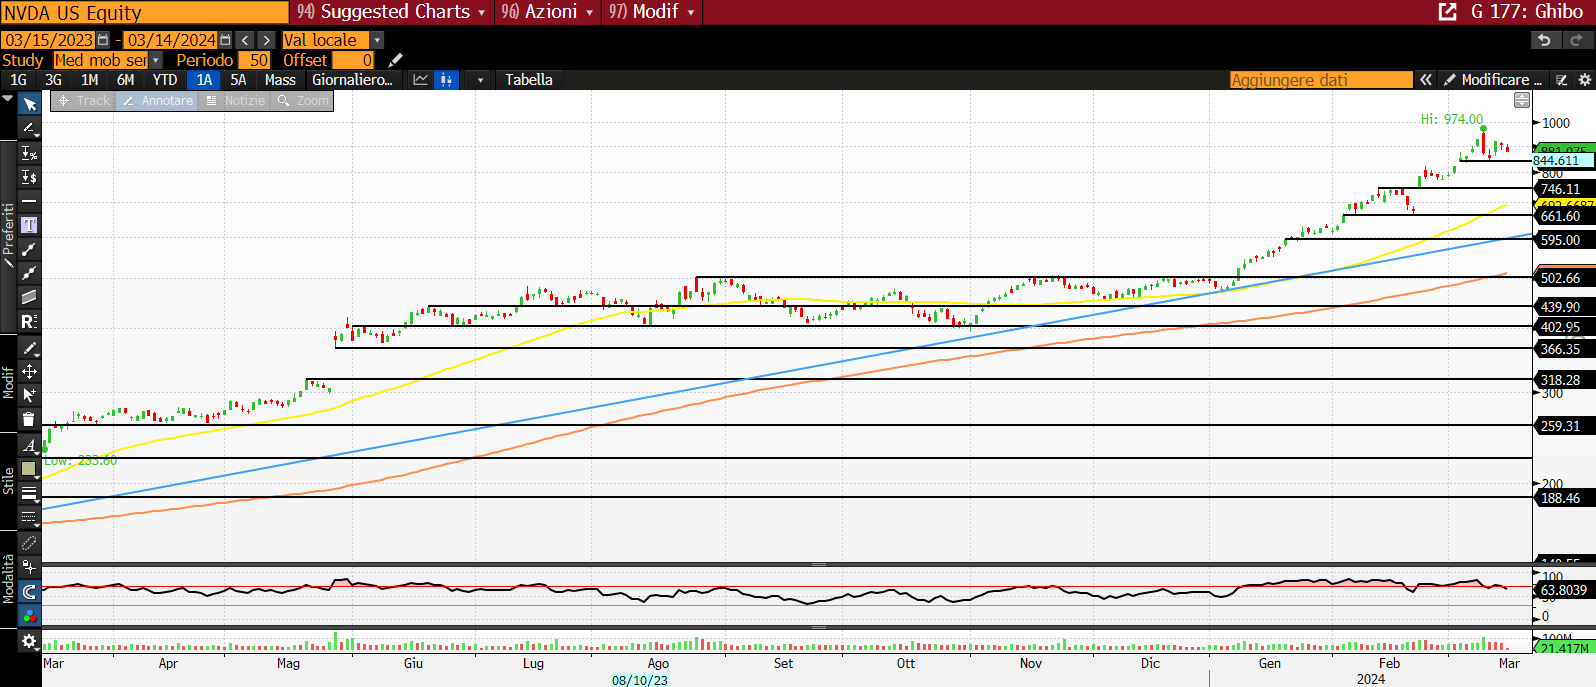Viewport: 1596px width, 687px height.
Task: Click the Tabella button
Action: [x=528, y=80]
